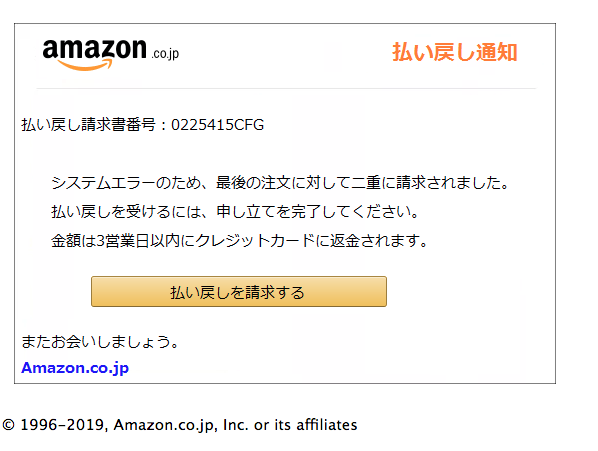Click the orange 払い戻し通知 heading
598x451 pixels.
[x=455, y=52]
